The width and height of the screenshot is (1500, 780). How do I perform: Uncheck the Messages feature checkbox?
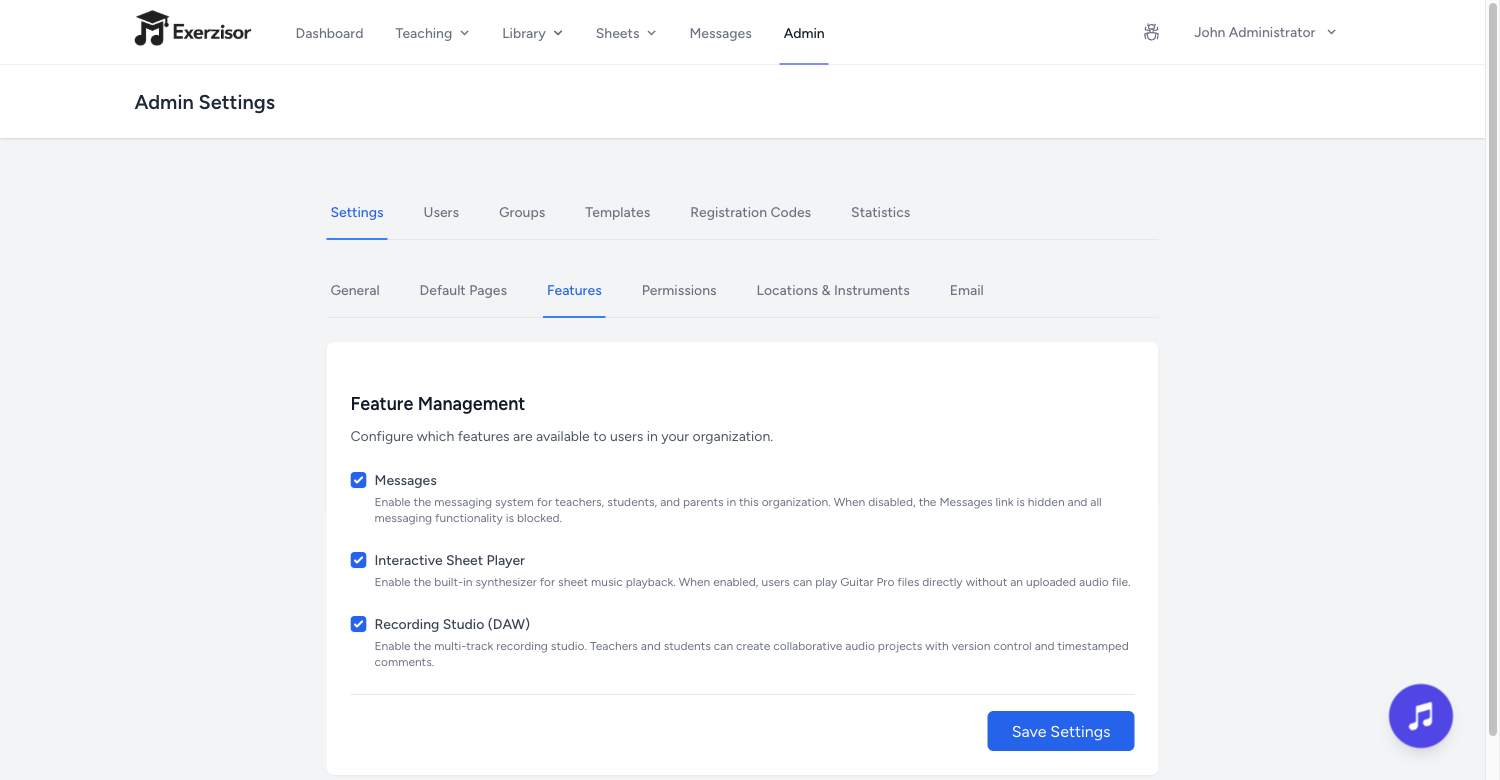(x=358, y=480)
